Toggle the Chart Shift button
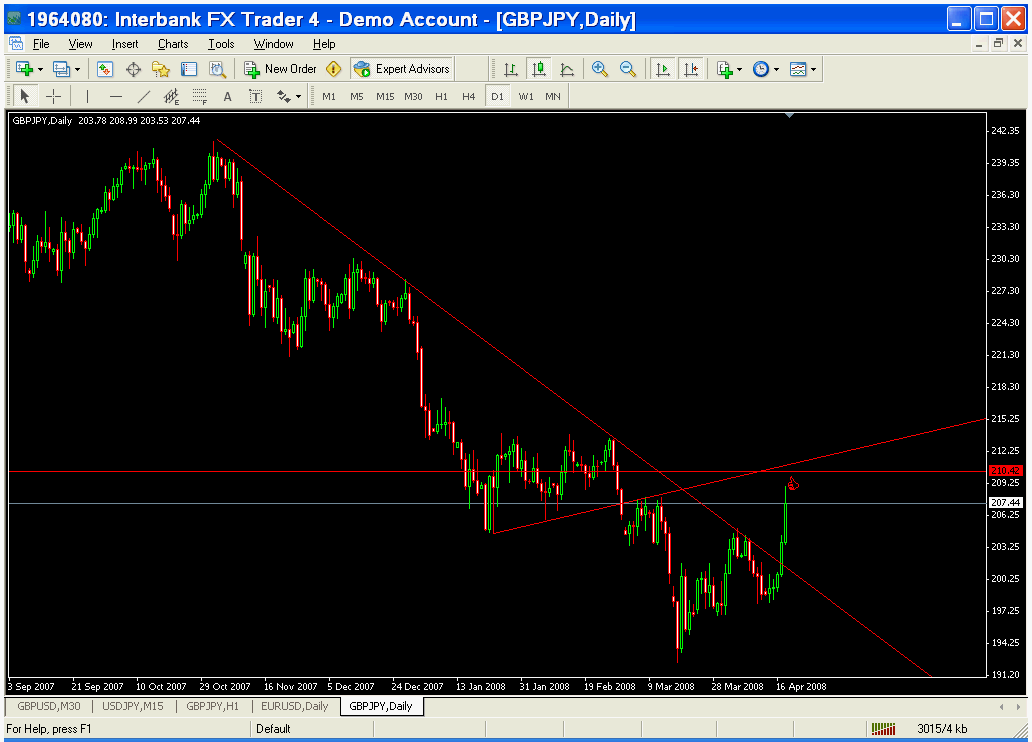Screen dimensions: 1032x742 pos(691,69)
